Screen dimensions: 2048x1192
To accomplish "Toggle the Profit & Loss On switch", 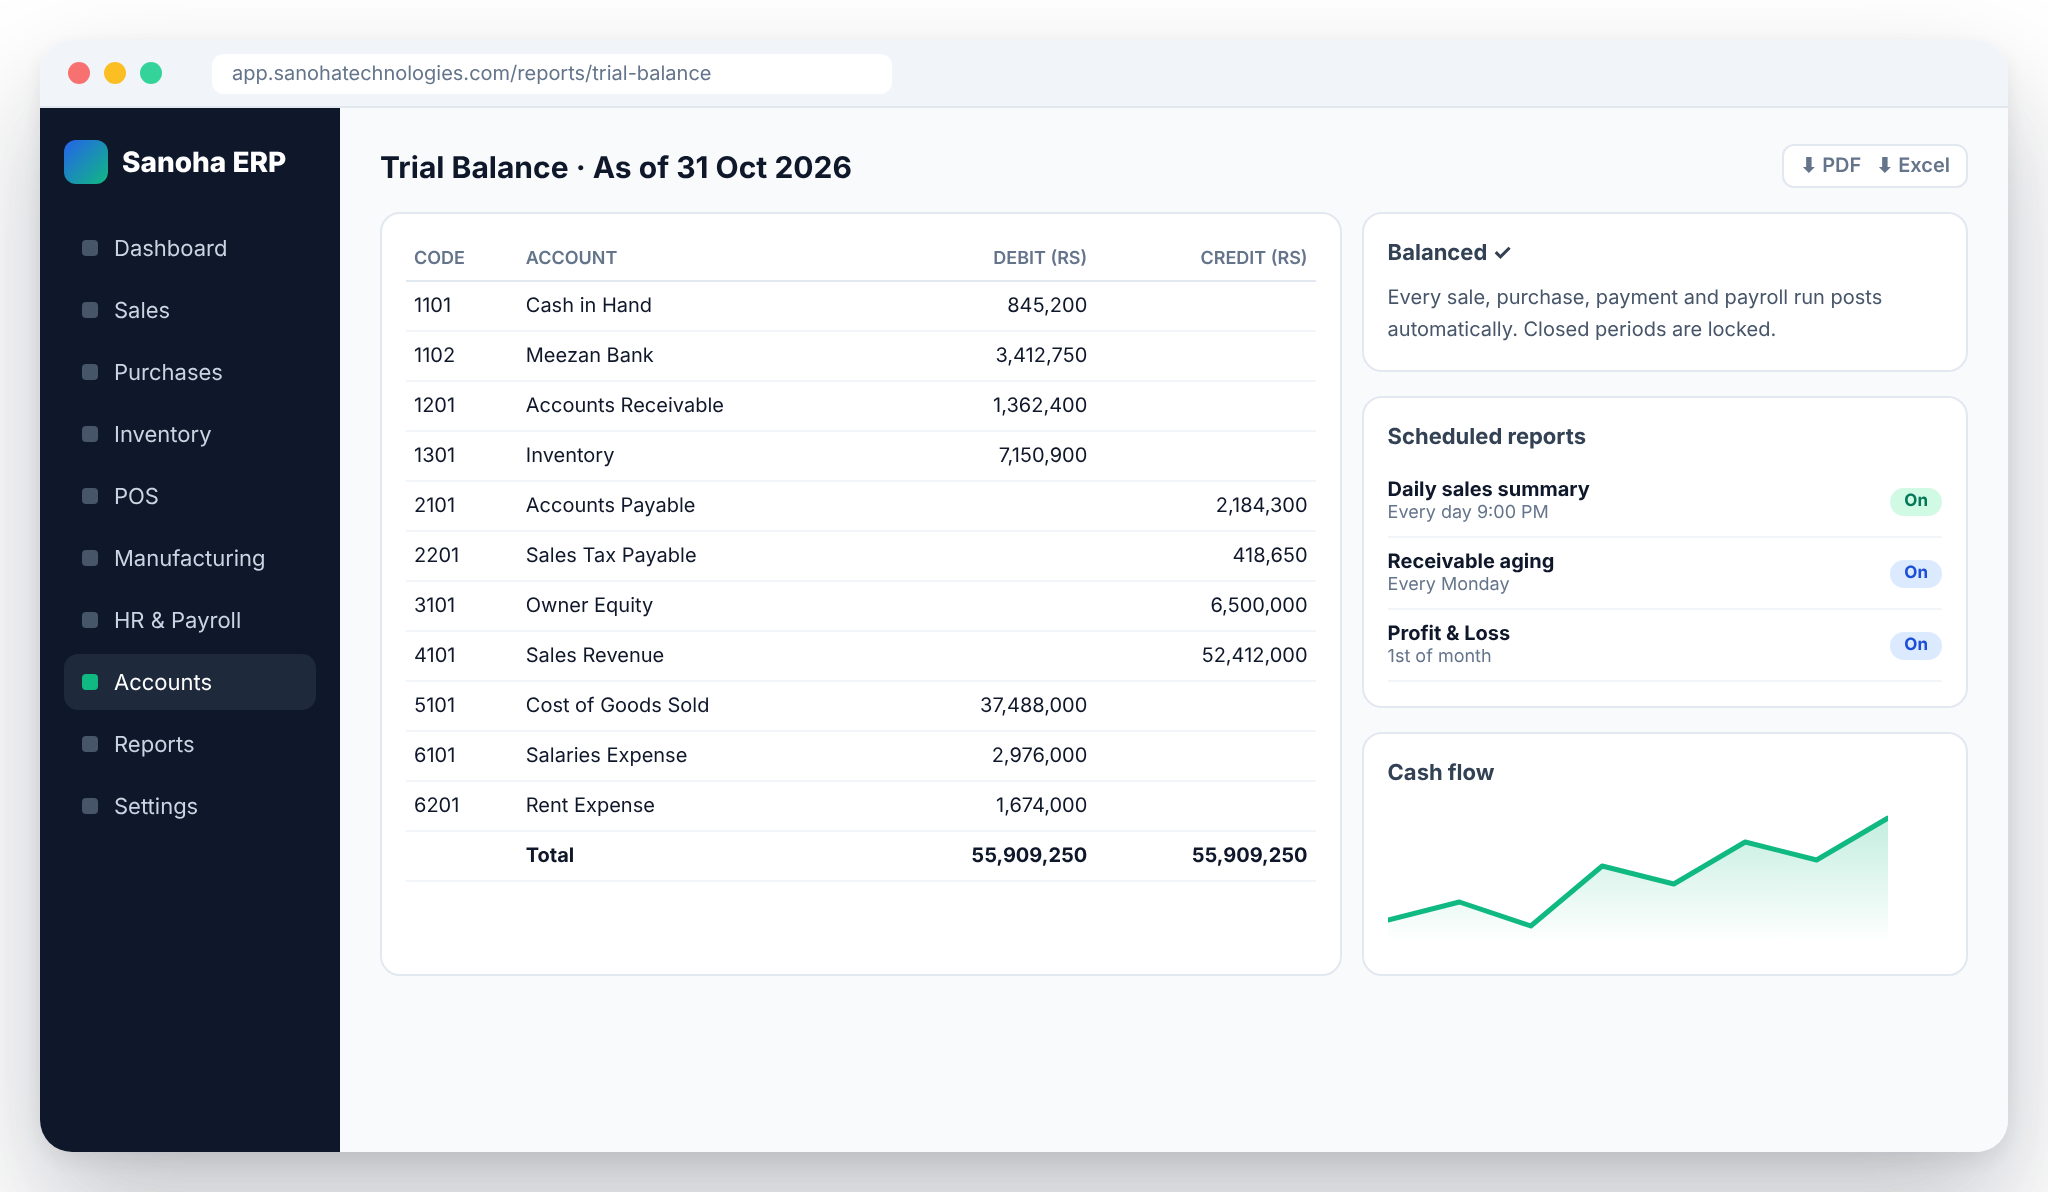I will pyautogui.click(x=1915, y=645).
